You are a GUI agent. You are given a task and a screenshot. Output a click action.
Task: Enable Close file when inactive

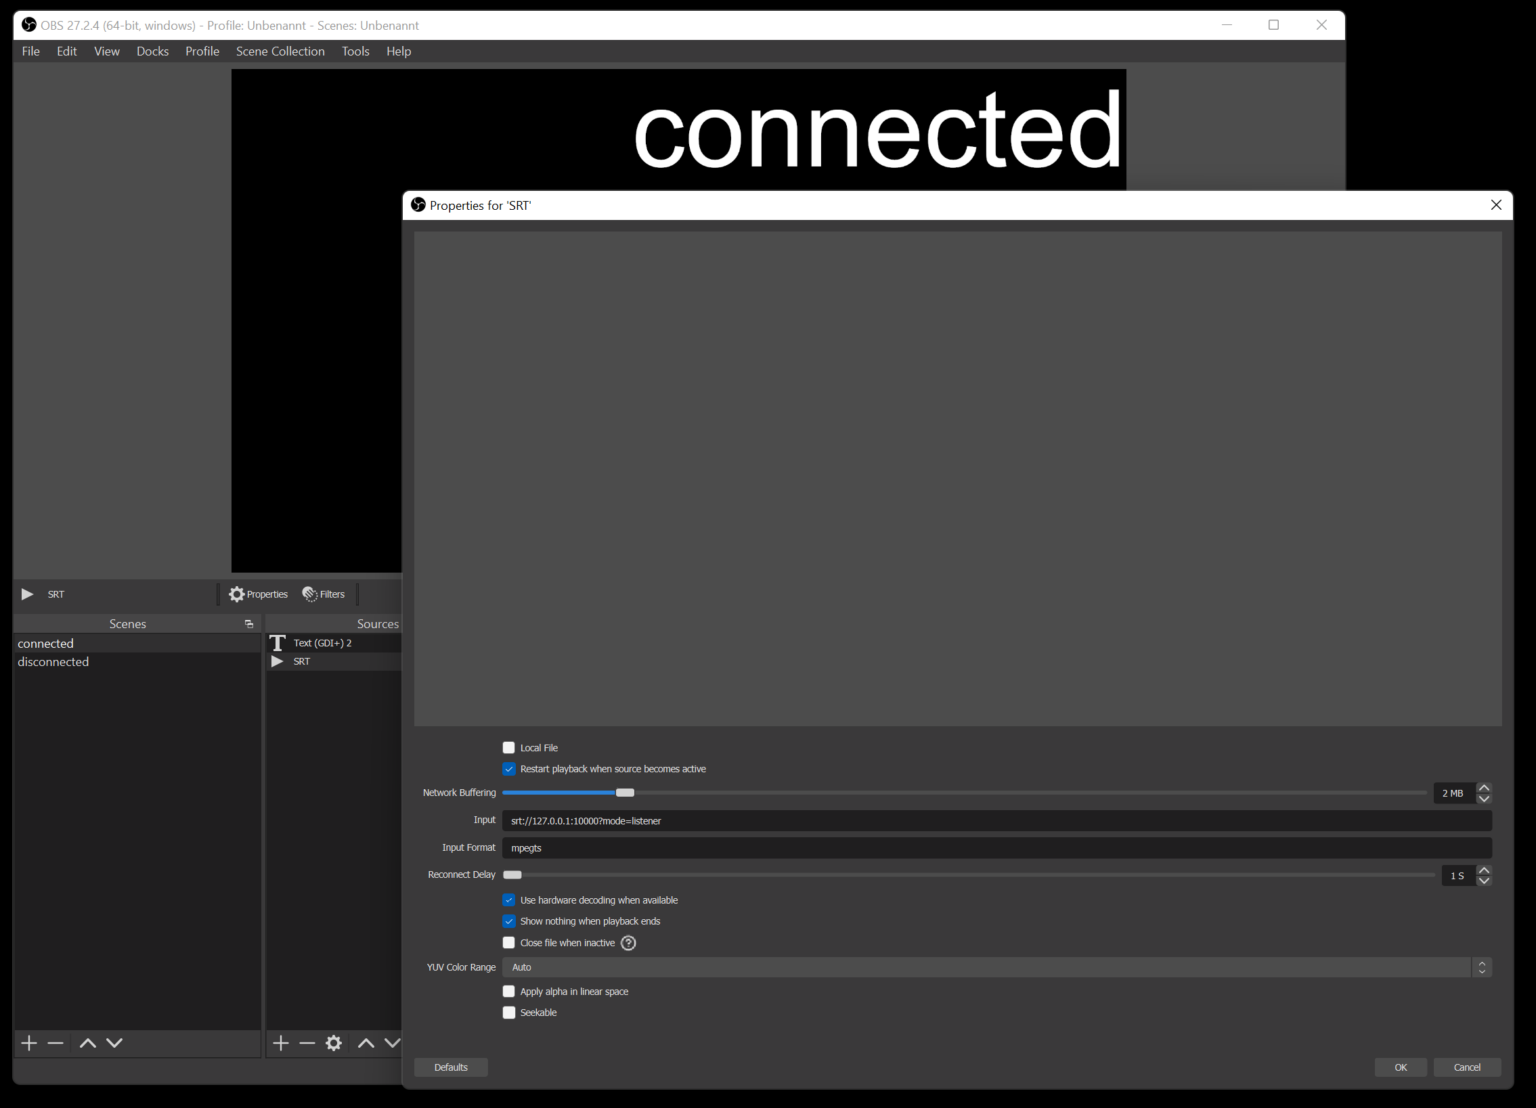click(x=509, y=942)
